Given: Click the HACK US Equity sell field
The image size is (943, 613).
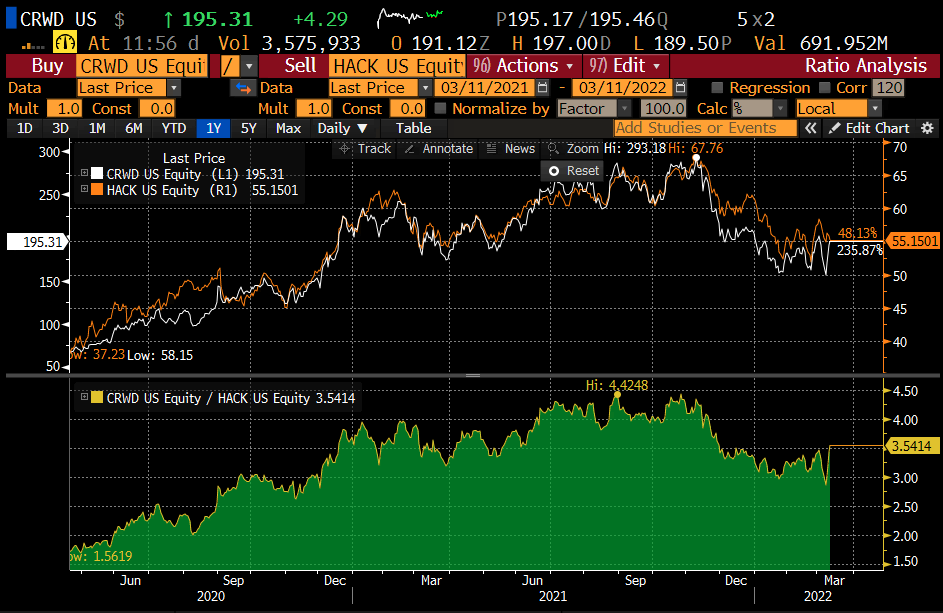Looking at the screenshot, I should click(397, 66).
